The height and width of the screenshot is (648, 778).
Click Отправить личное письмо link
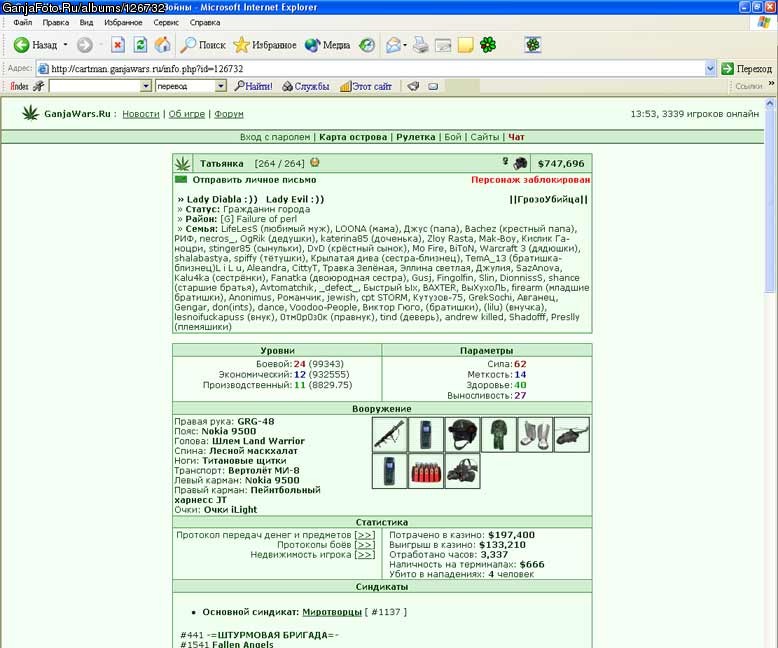coord(255,180)
